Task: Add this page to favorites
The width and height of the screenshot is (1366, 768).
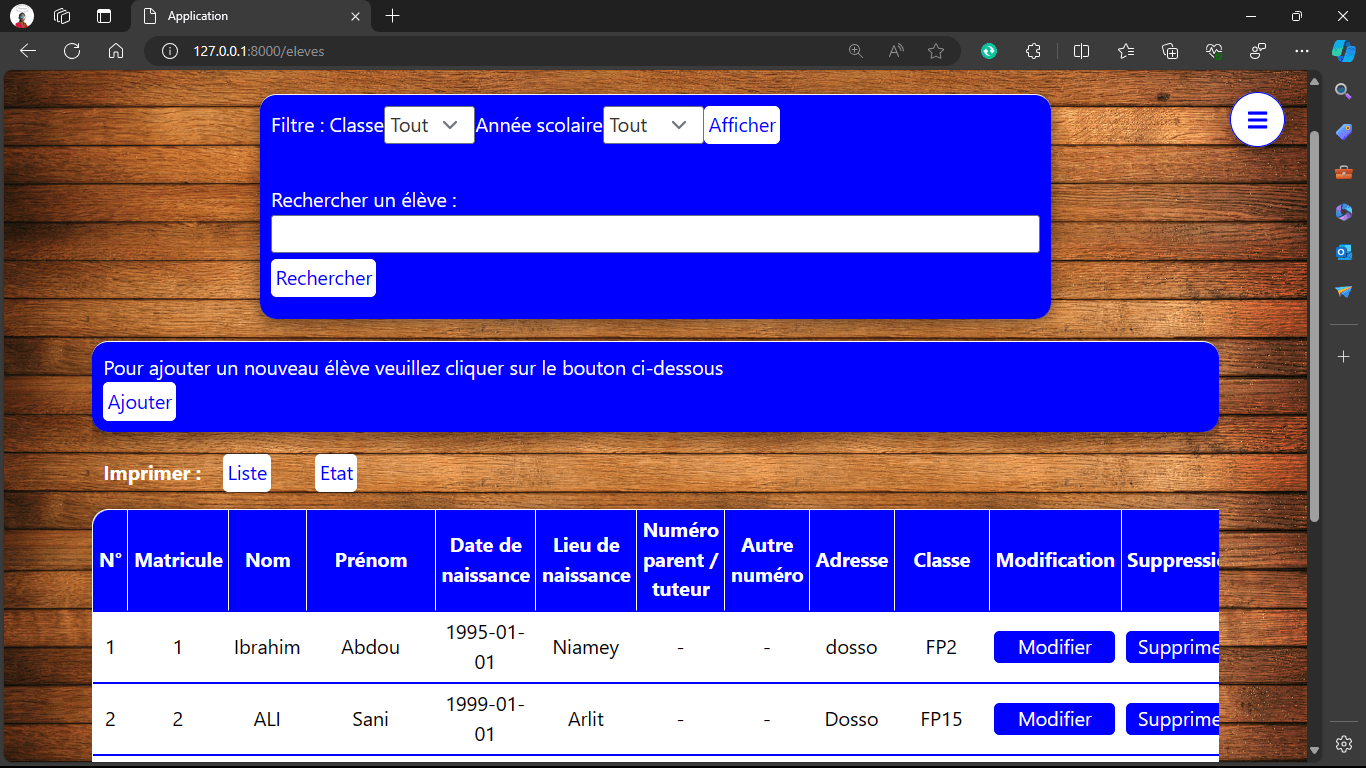Action: (936, 51)
